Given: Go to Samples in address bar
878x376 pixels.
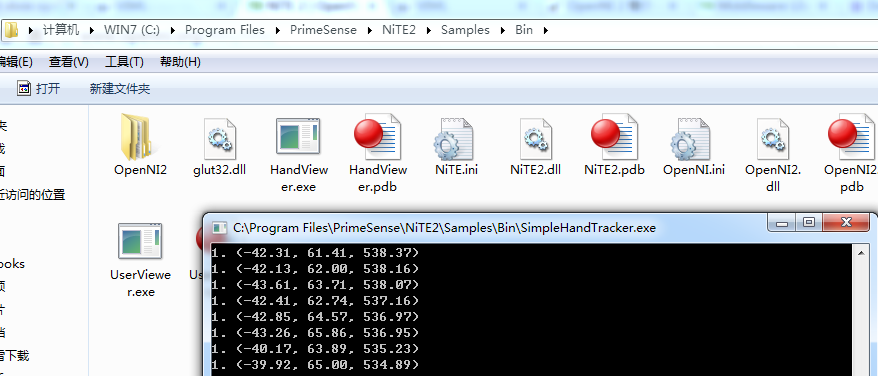Looking at the screenshot, I should 465,30.
